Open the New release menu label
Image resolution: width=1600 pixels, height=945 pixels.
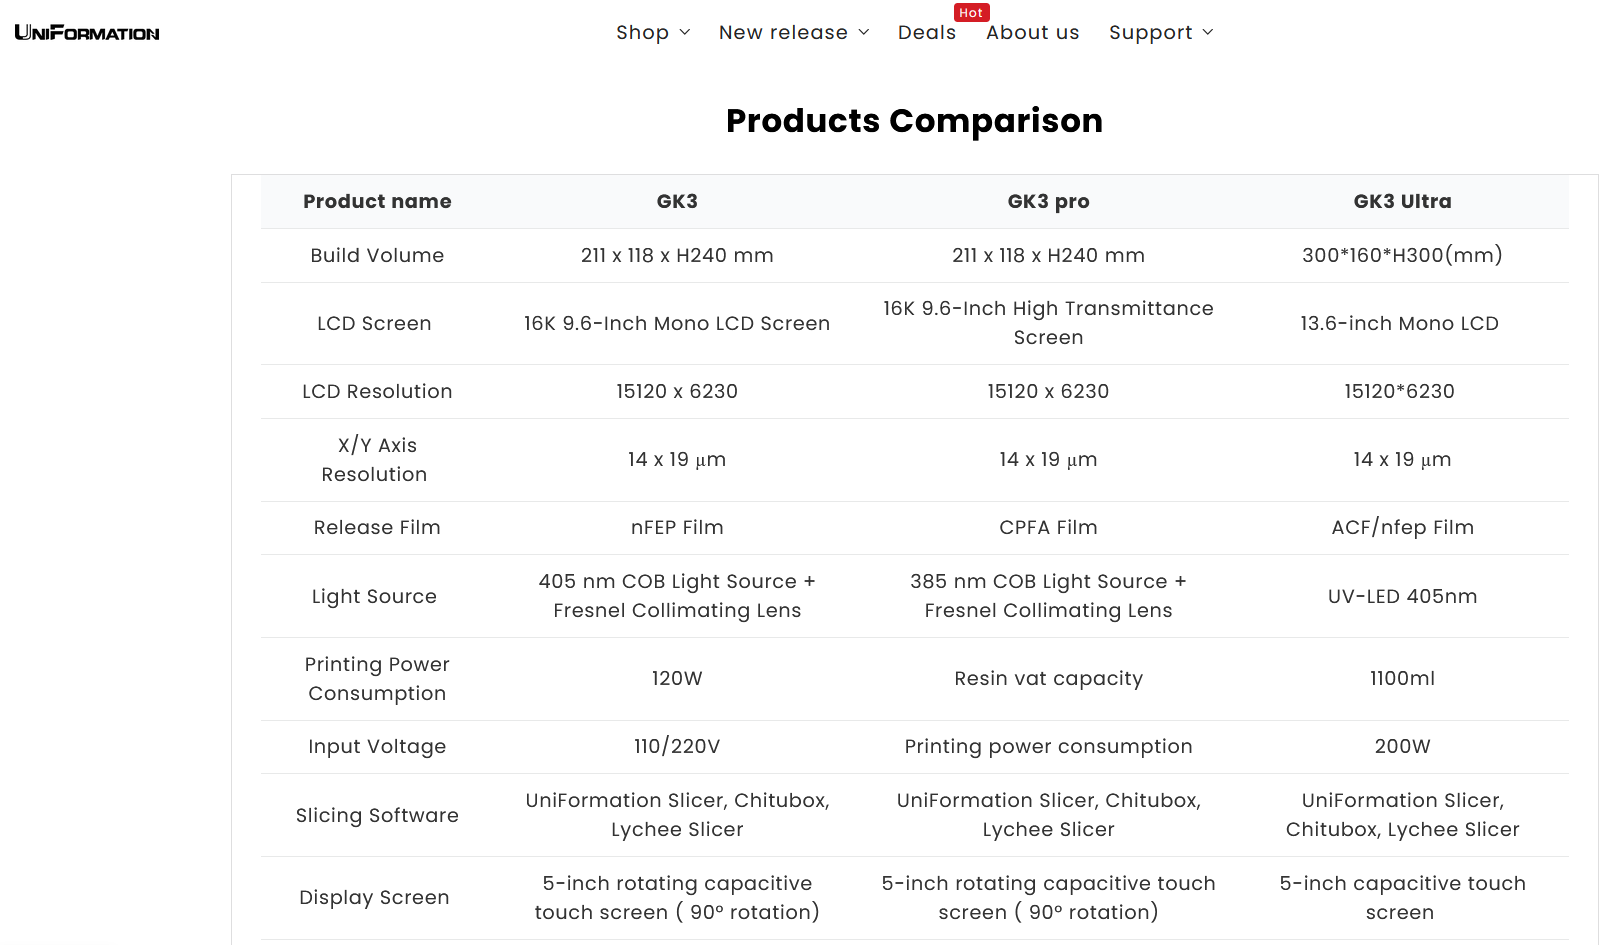pos(783,33)
